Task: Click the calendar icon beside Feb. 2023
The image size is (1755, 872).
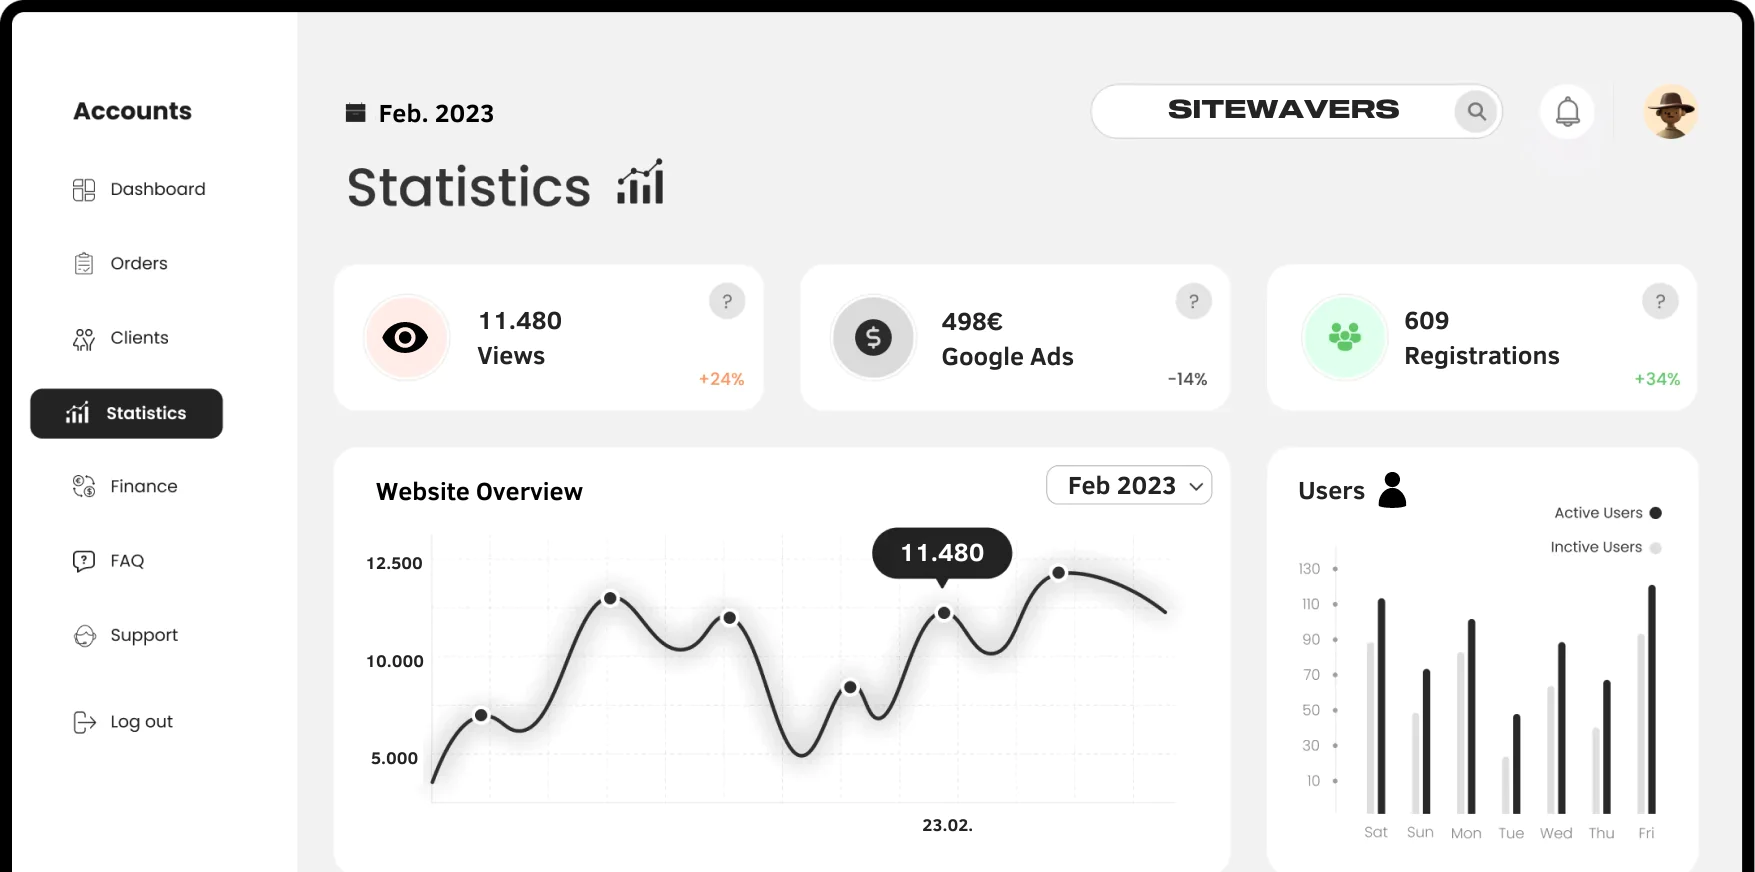Action: tap(355, 113)
